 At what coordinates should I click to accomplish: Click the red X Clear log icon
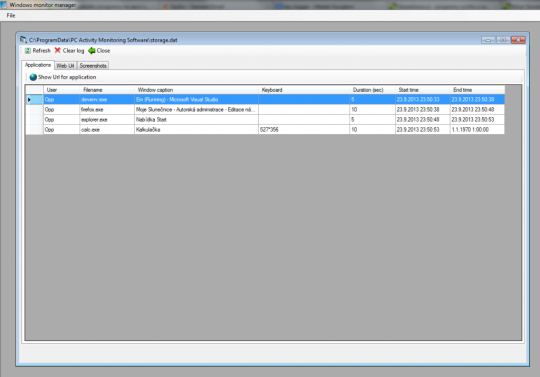pos(58,51)
